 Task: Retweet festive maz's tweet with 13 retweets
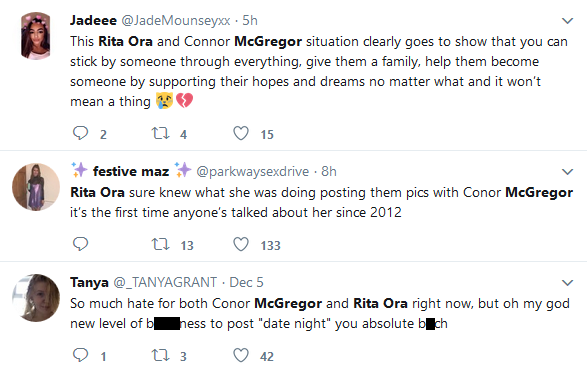coord(160,244)
